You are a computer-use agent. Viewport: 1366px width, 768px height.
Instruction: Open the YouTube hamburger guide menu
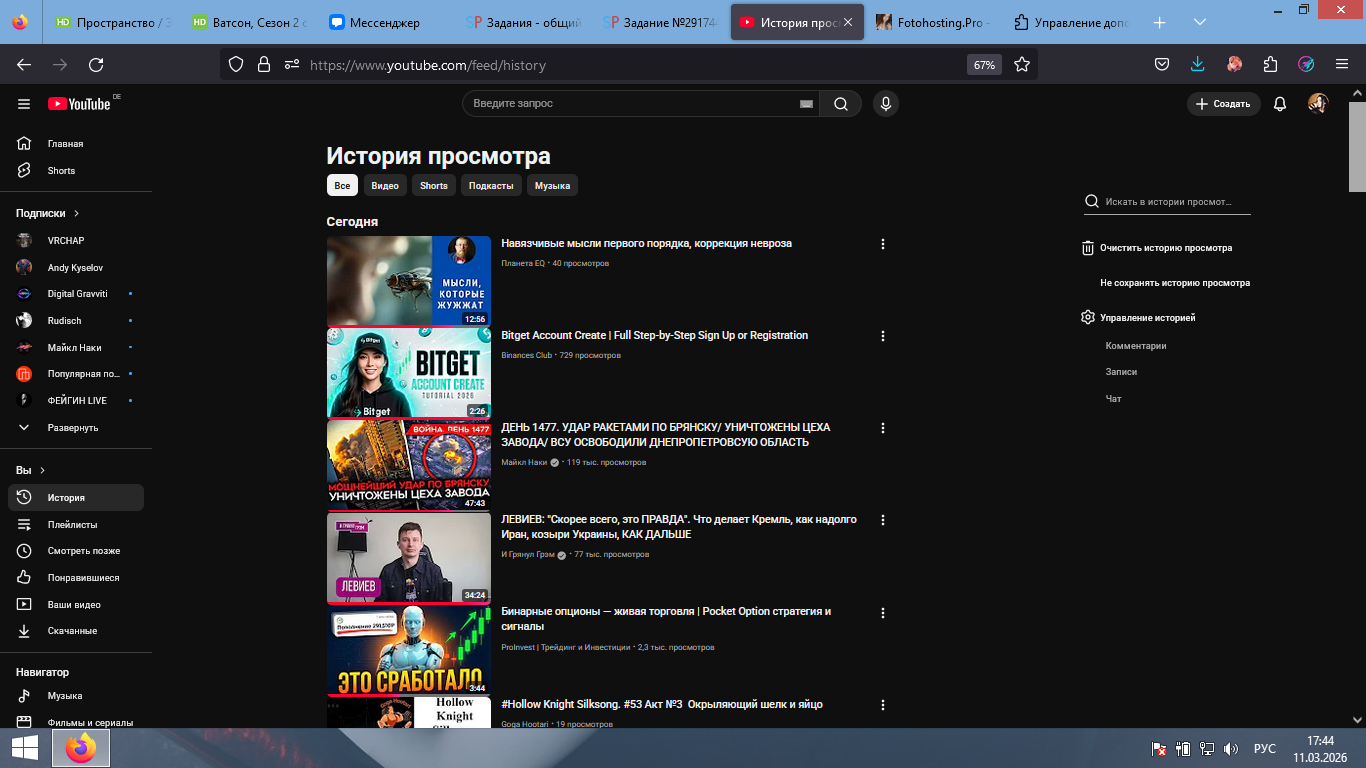24,104
